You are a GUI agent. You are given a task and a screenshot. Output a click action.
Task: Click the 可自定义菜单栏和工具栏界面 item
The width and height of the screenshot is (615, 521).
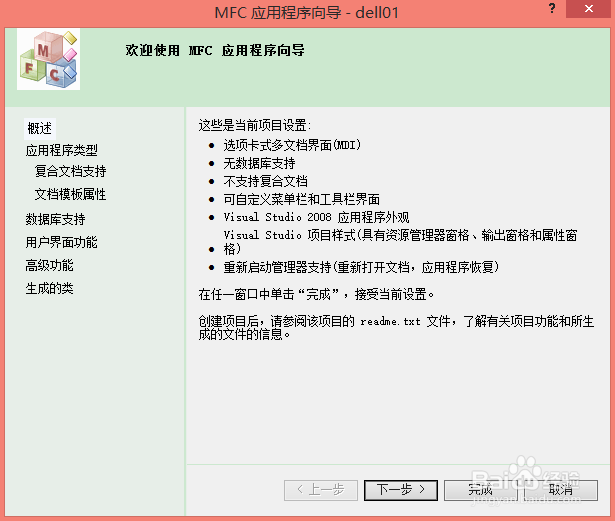tap(302, 199)
